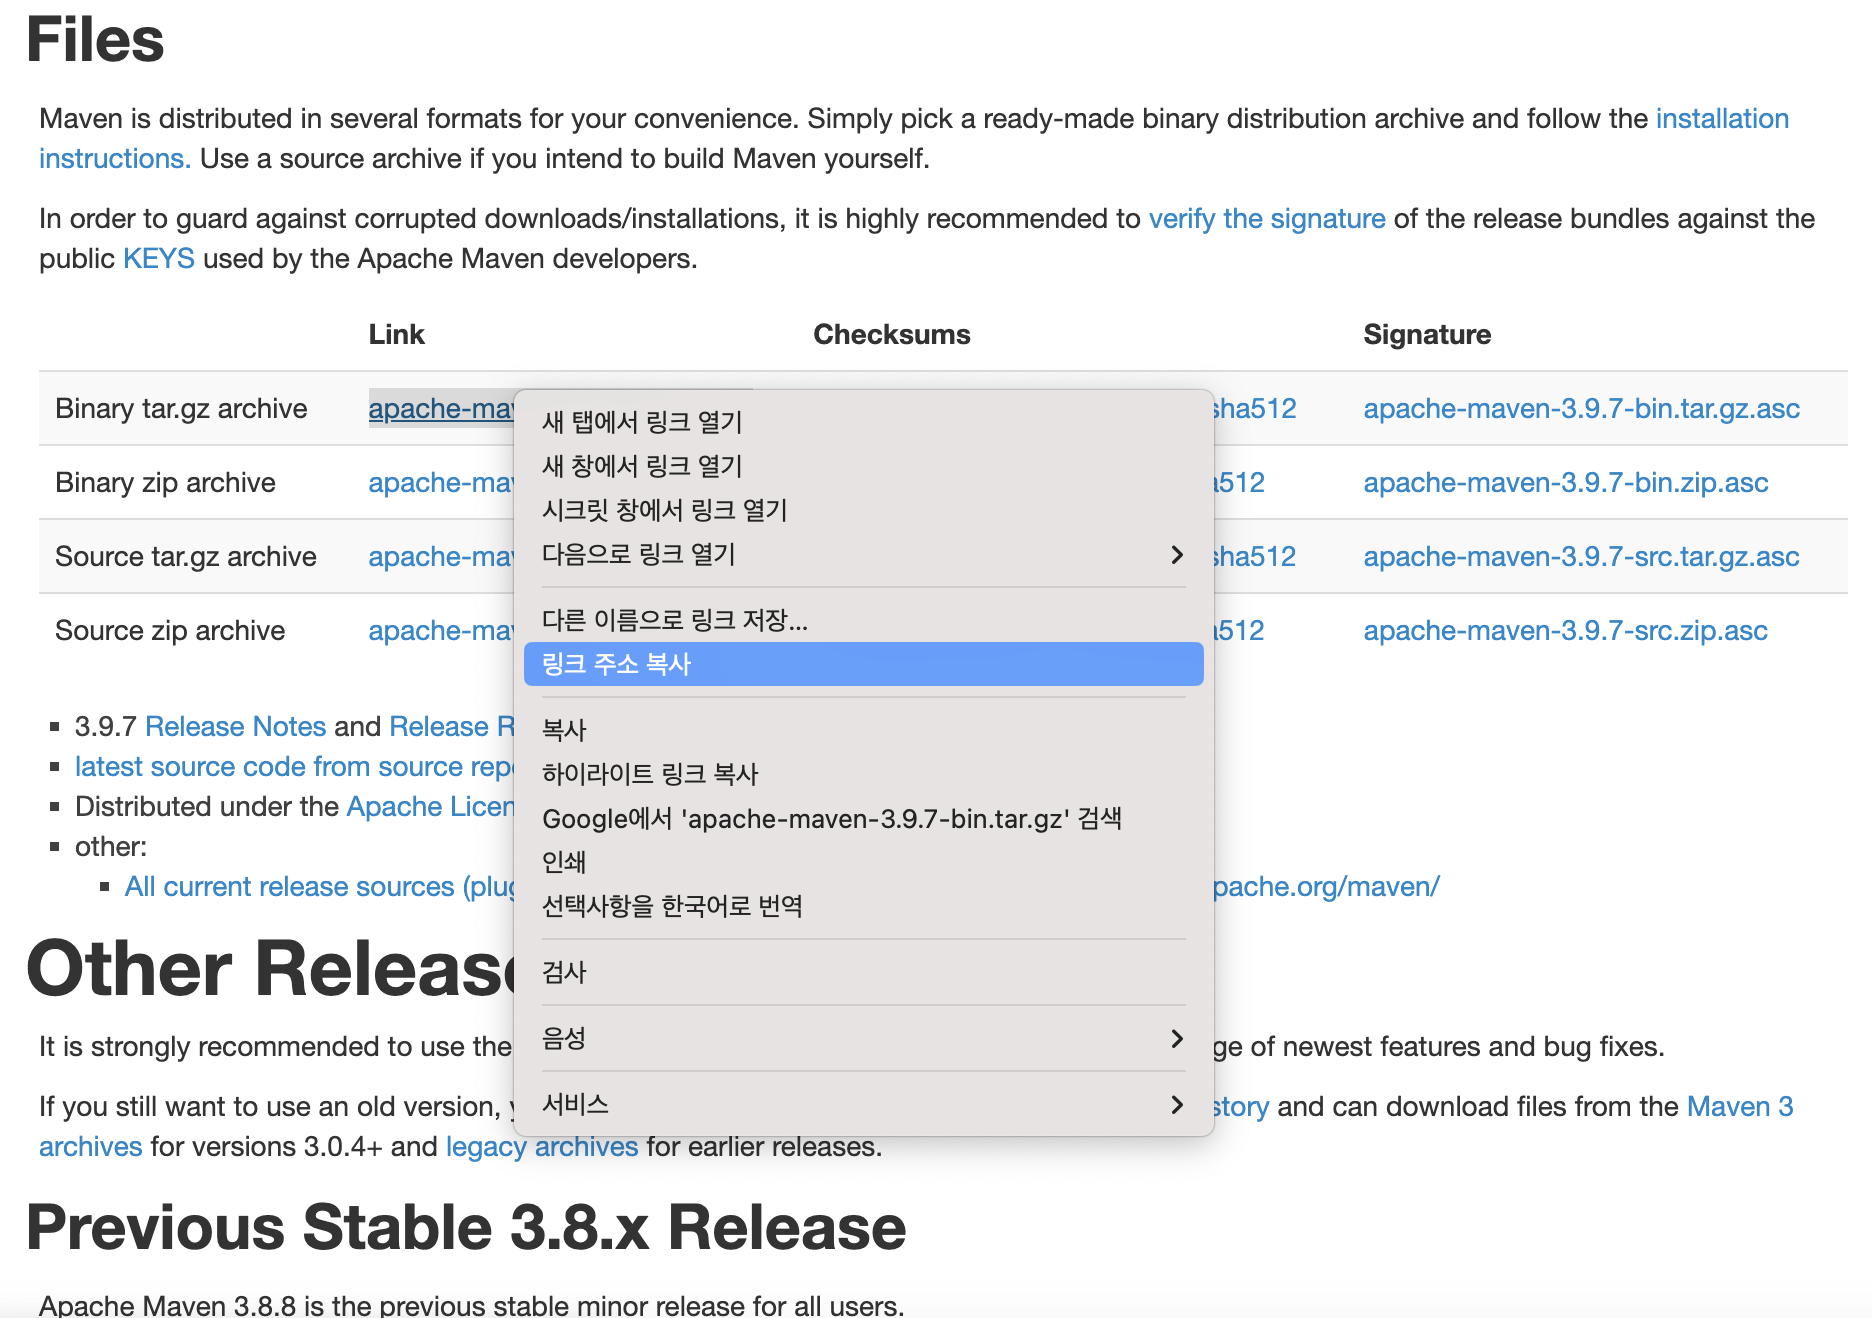Open 'latest source code from source' link
This screenshot has width=1872, height=1318.
click(294, 766)
